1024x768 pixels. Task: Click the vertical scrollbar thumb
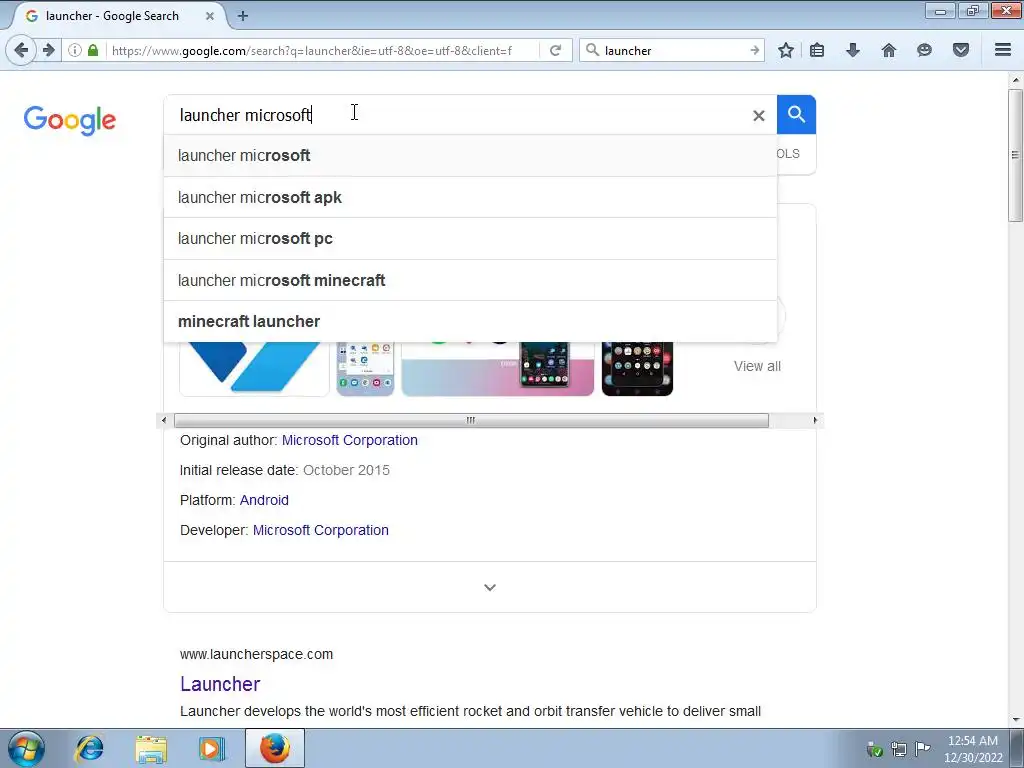click(1015, 155)
